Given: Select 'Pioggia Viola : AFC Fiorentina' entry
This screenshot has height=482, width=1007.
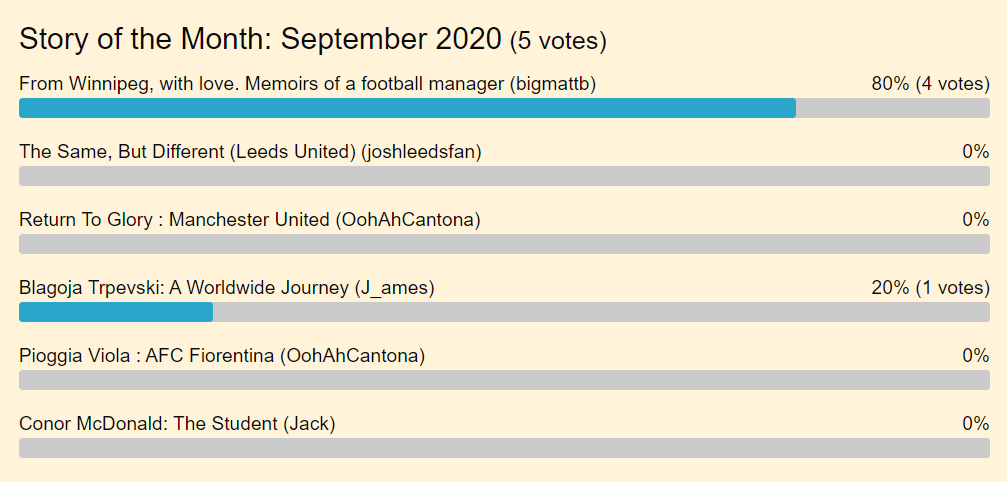Looking at the screenshot, I should [x=221, y=356].
